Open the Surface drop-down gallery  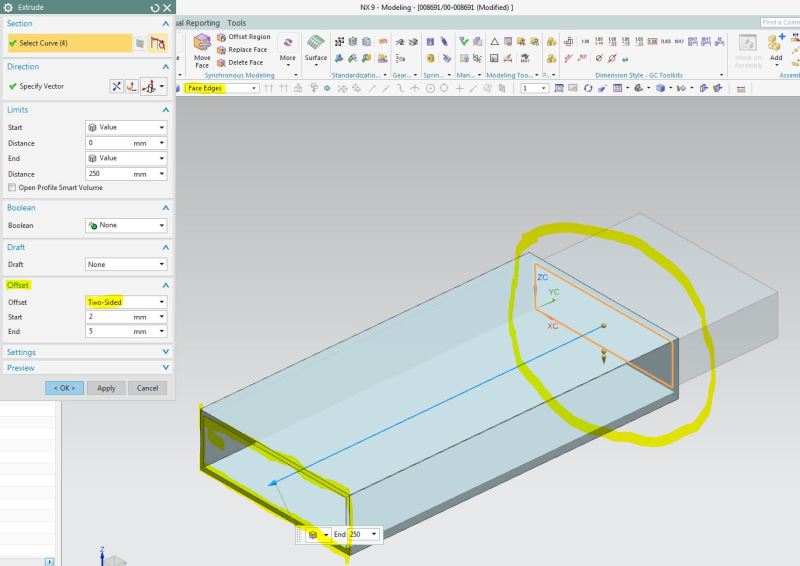[316, 50]
